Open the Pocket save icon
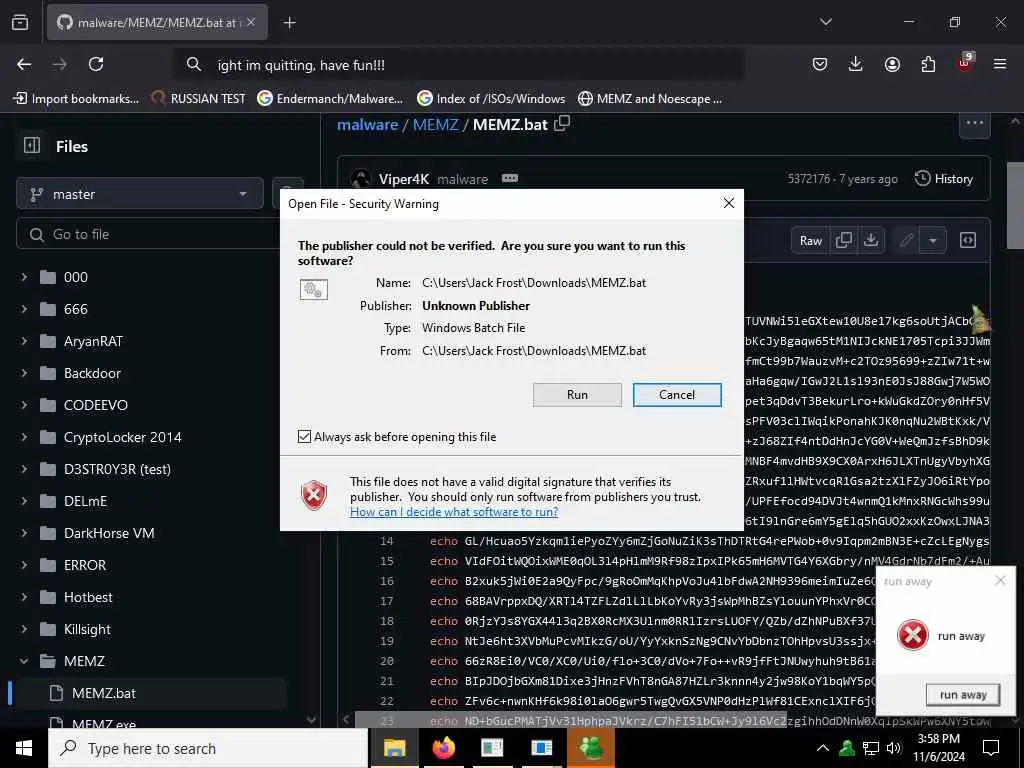This screenshot has width=1024, height=768. tap(820, 64)
